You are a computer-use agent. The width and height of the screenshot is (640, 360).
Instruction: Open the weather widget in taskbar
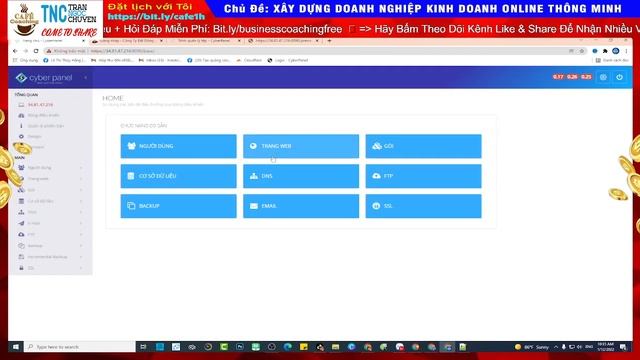[532, 347]
